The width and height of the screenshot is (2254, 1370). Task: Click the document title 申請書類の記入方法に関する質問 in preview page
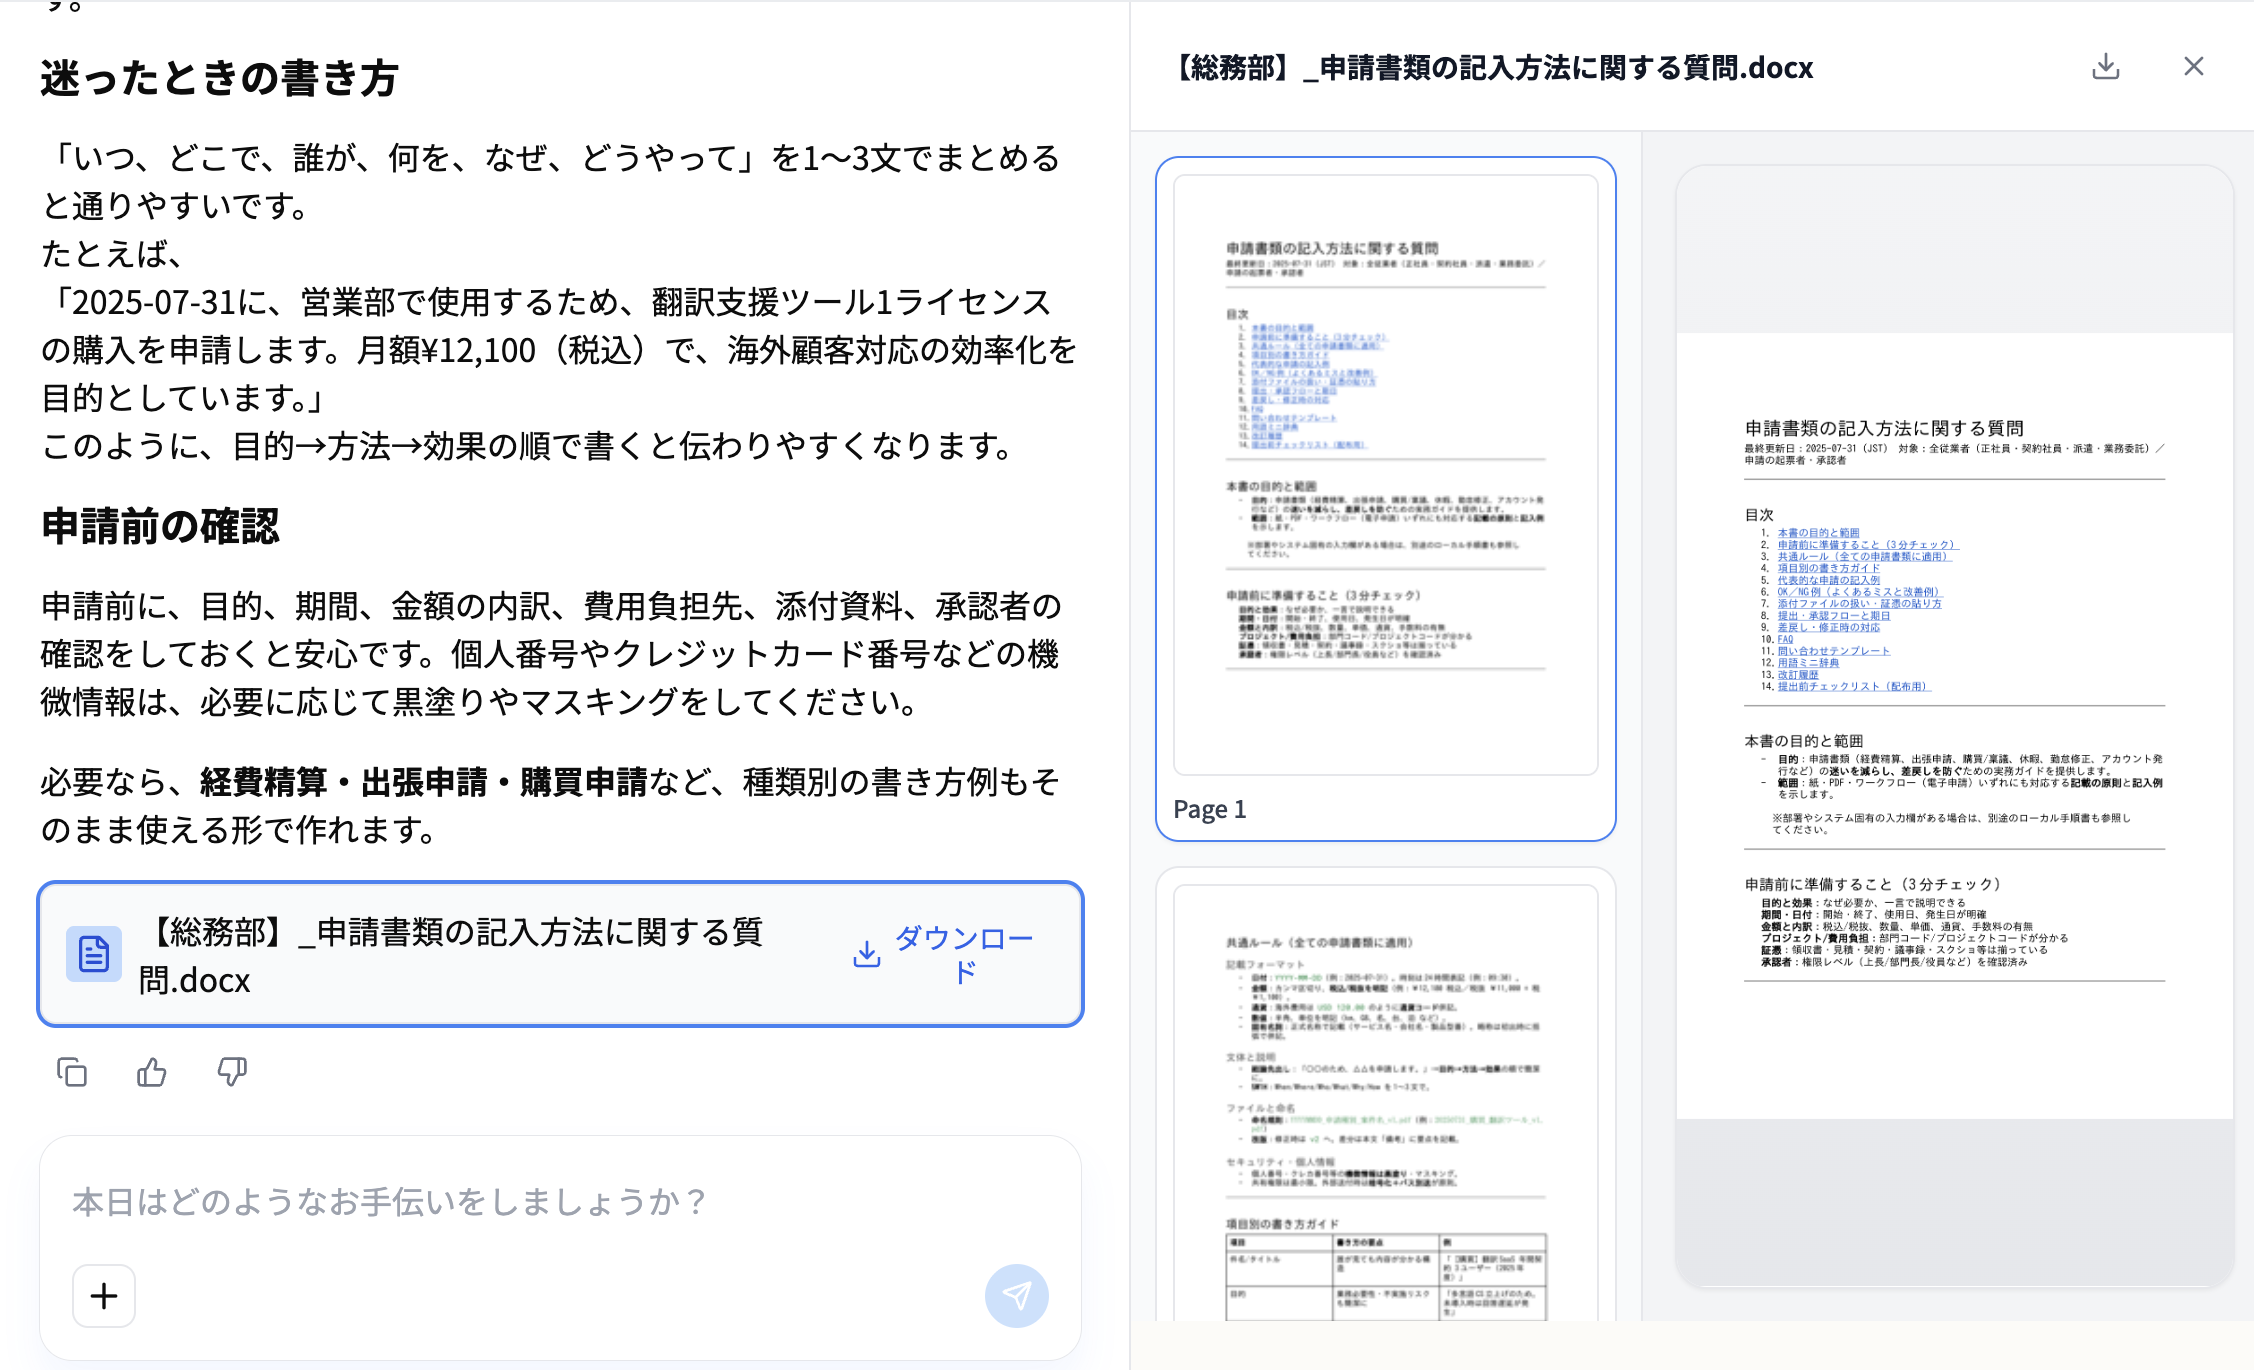click(x=1884, y=428)
